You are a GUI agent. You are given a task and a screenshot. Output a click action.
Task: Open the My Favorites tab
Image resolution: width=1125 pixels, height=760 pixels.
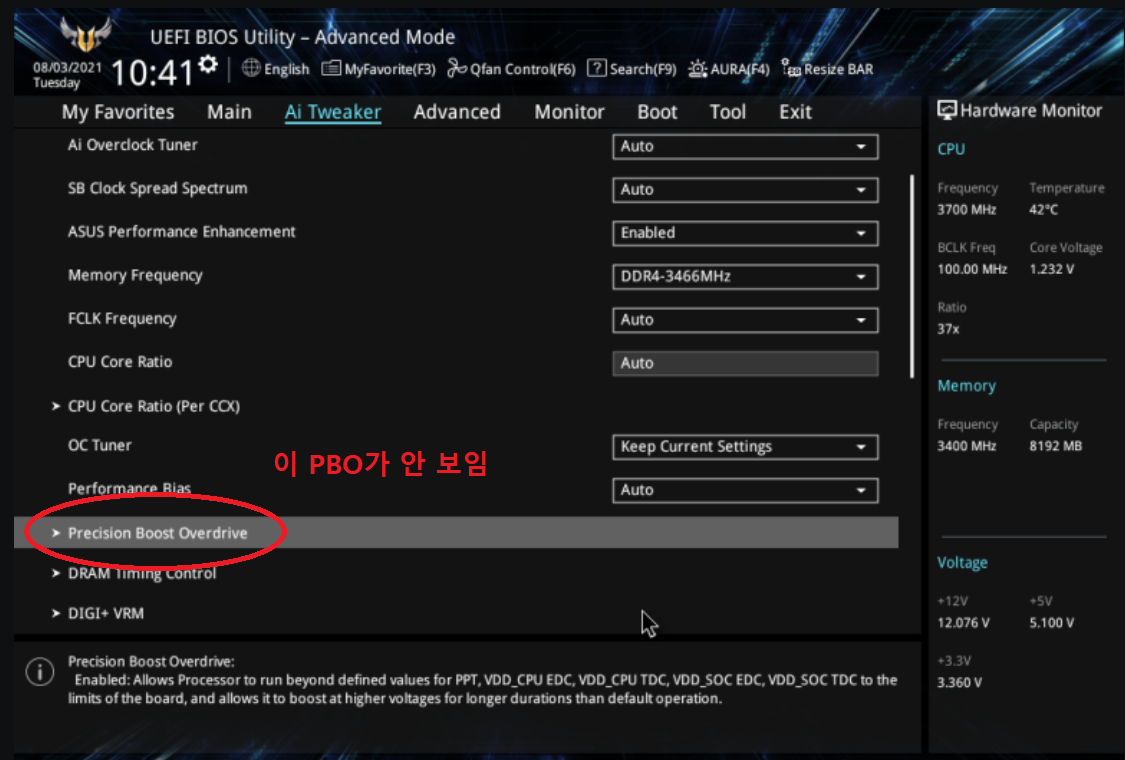coord(118,112)
